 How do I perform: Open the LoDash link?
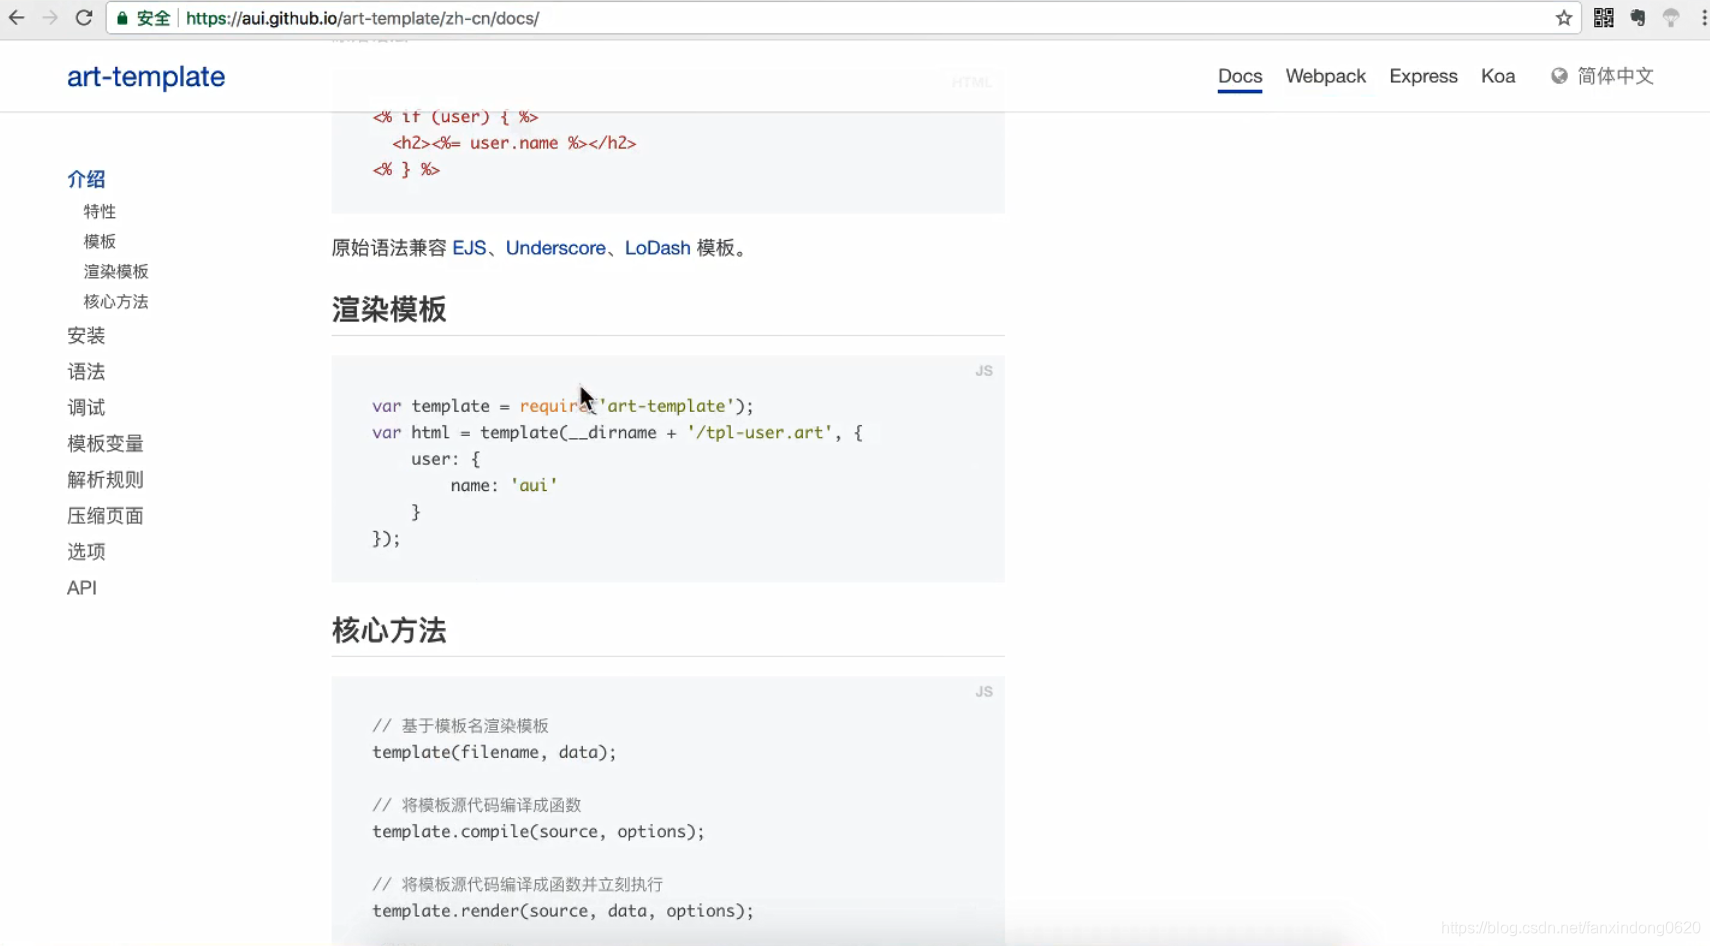tap(656, 248)
